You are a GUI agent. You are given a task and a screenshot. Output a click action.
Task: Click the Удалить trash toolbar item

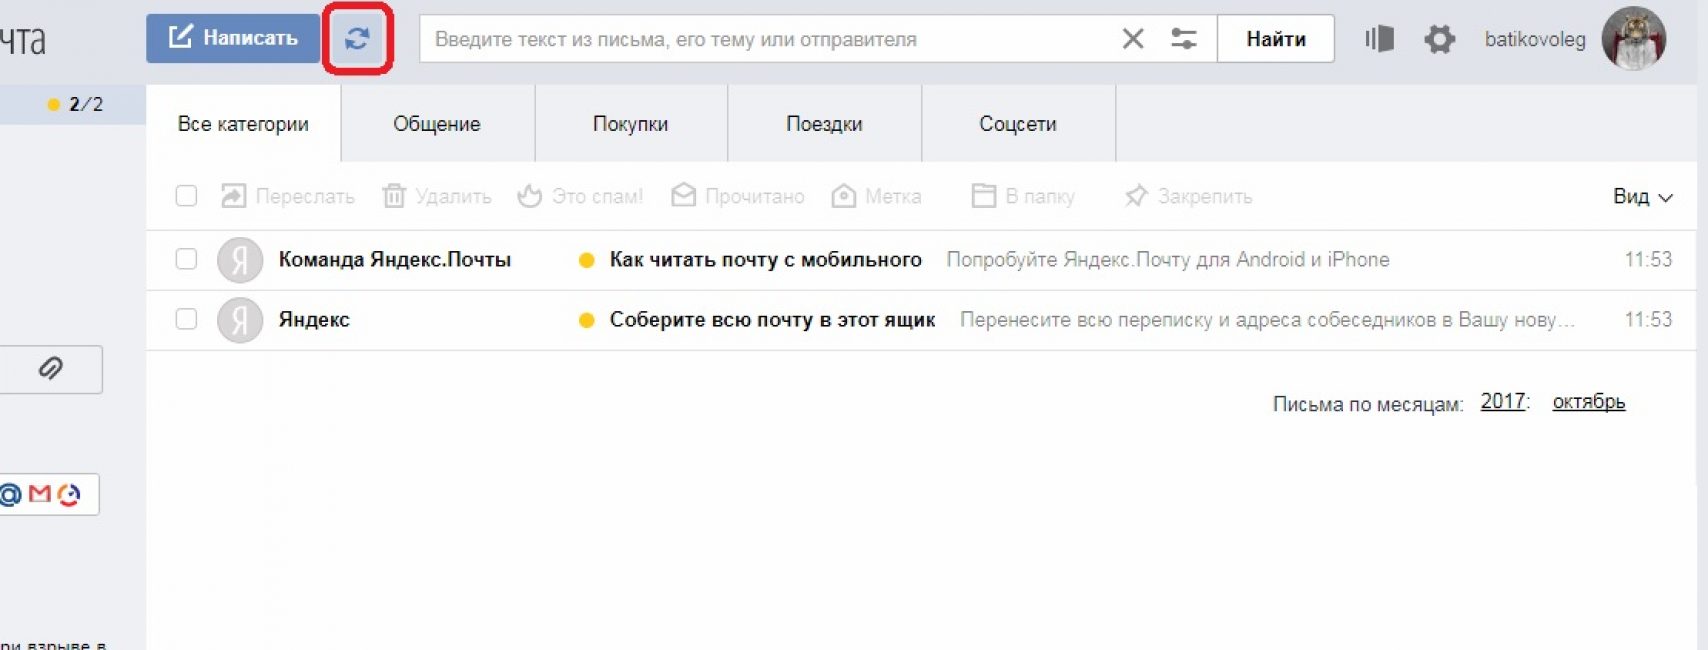pyautogui.click(x=437, y=196)
